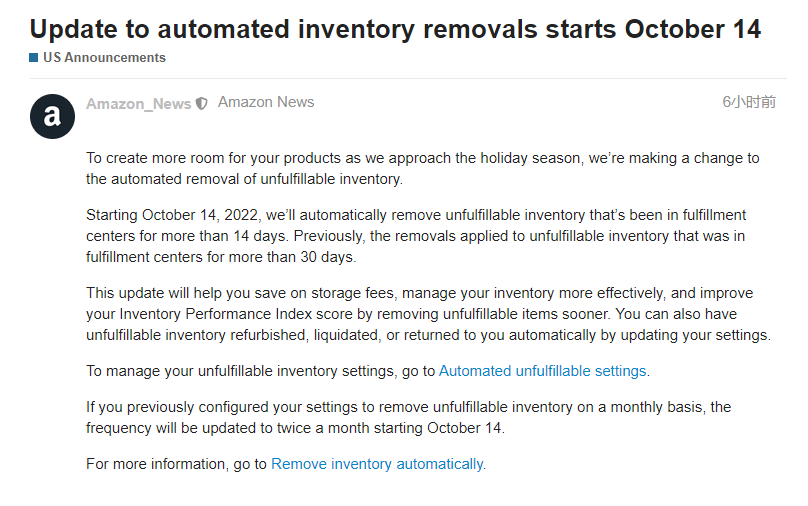Click the paragraph starting "If you previously configured"

tap(408, 417)
